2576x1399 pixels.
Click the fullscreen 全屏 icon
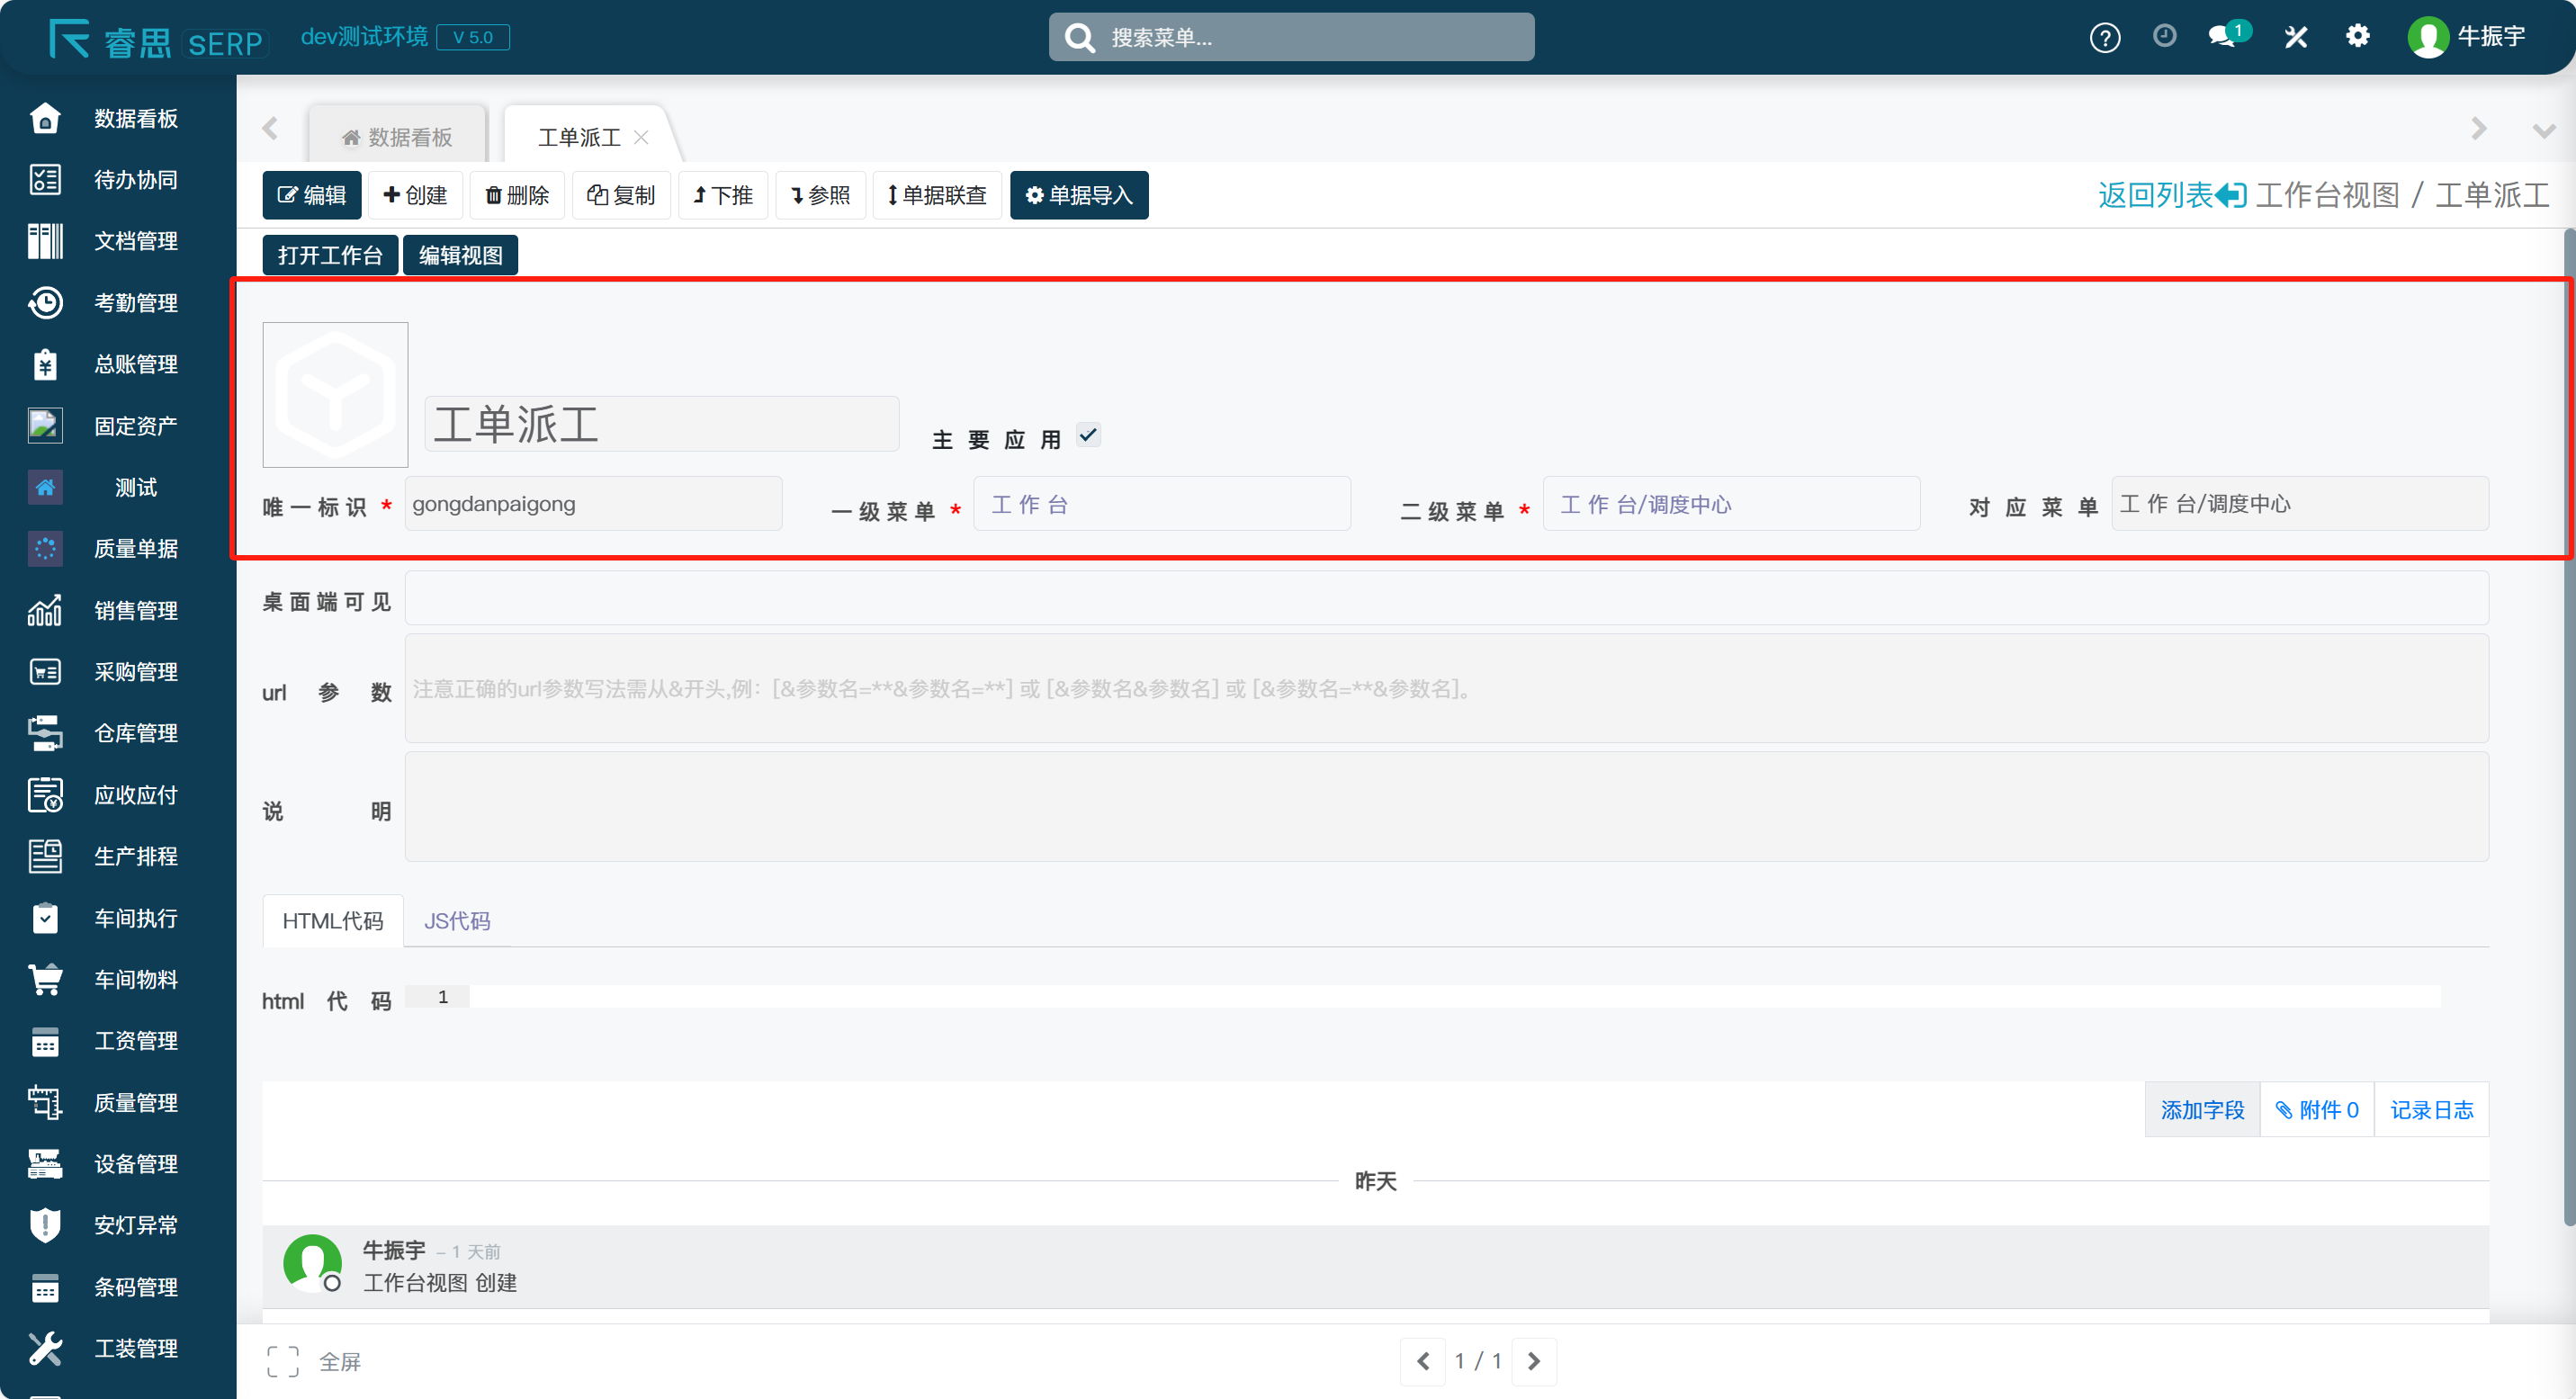(x=283, y=1361)
